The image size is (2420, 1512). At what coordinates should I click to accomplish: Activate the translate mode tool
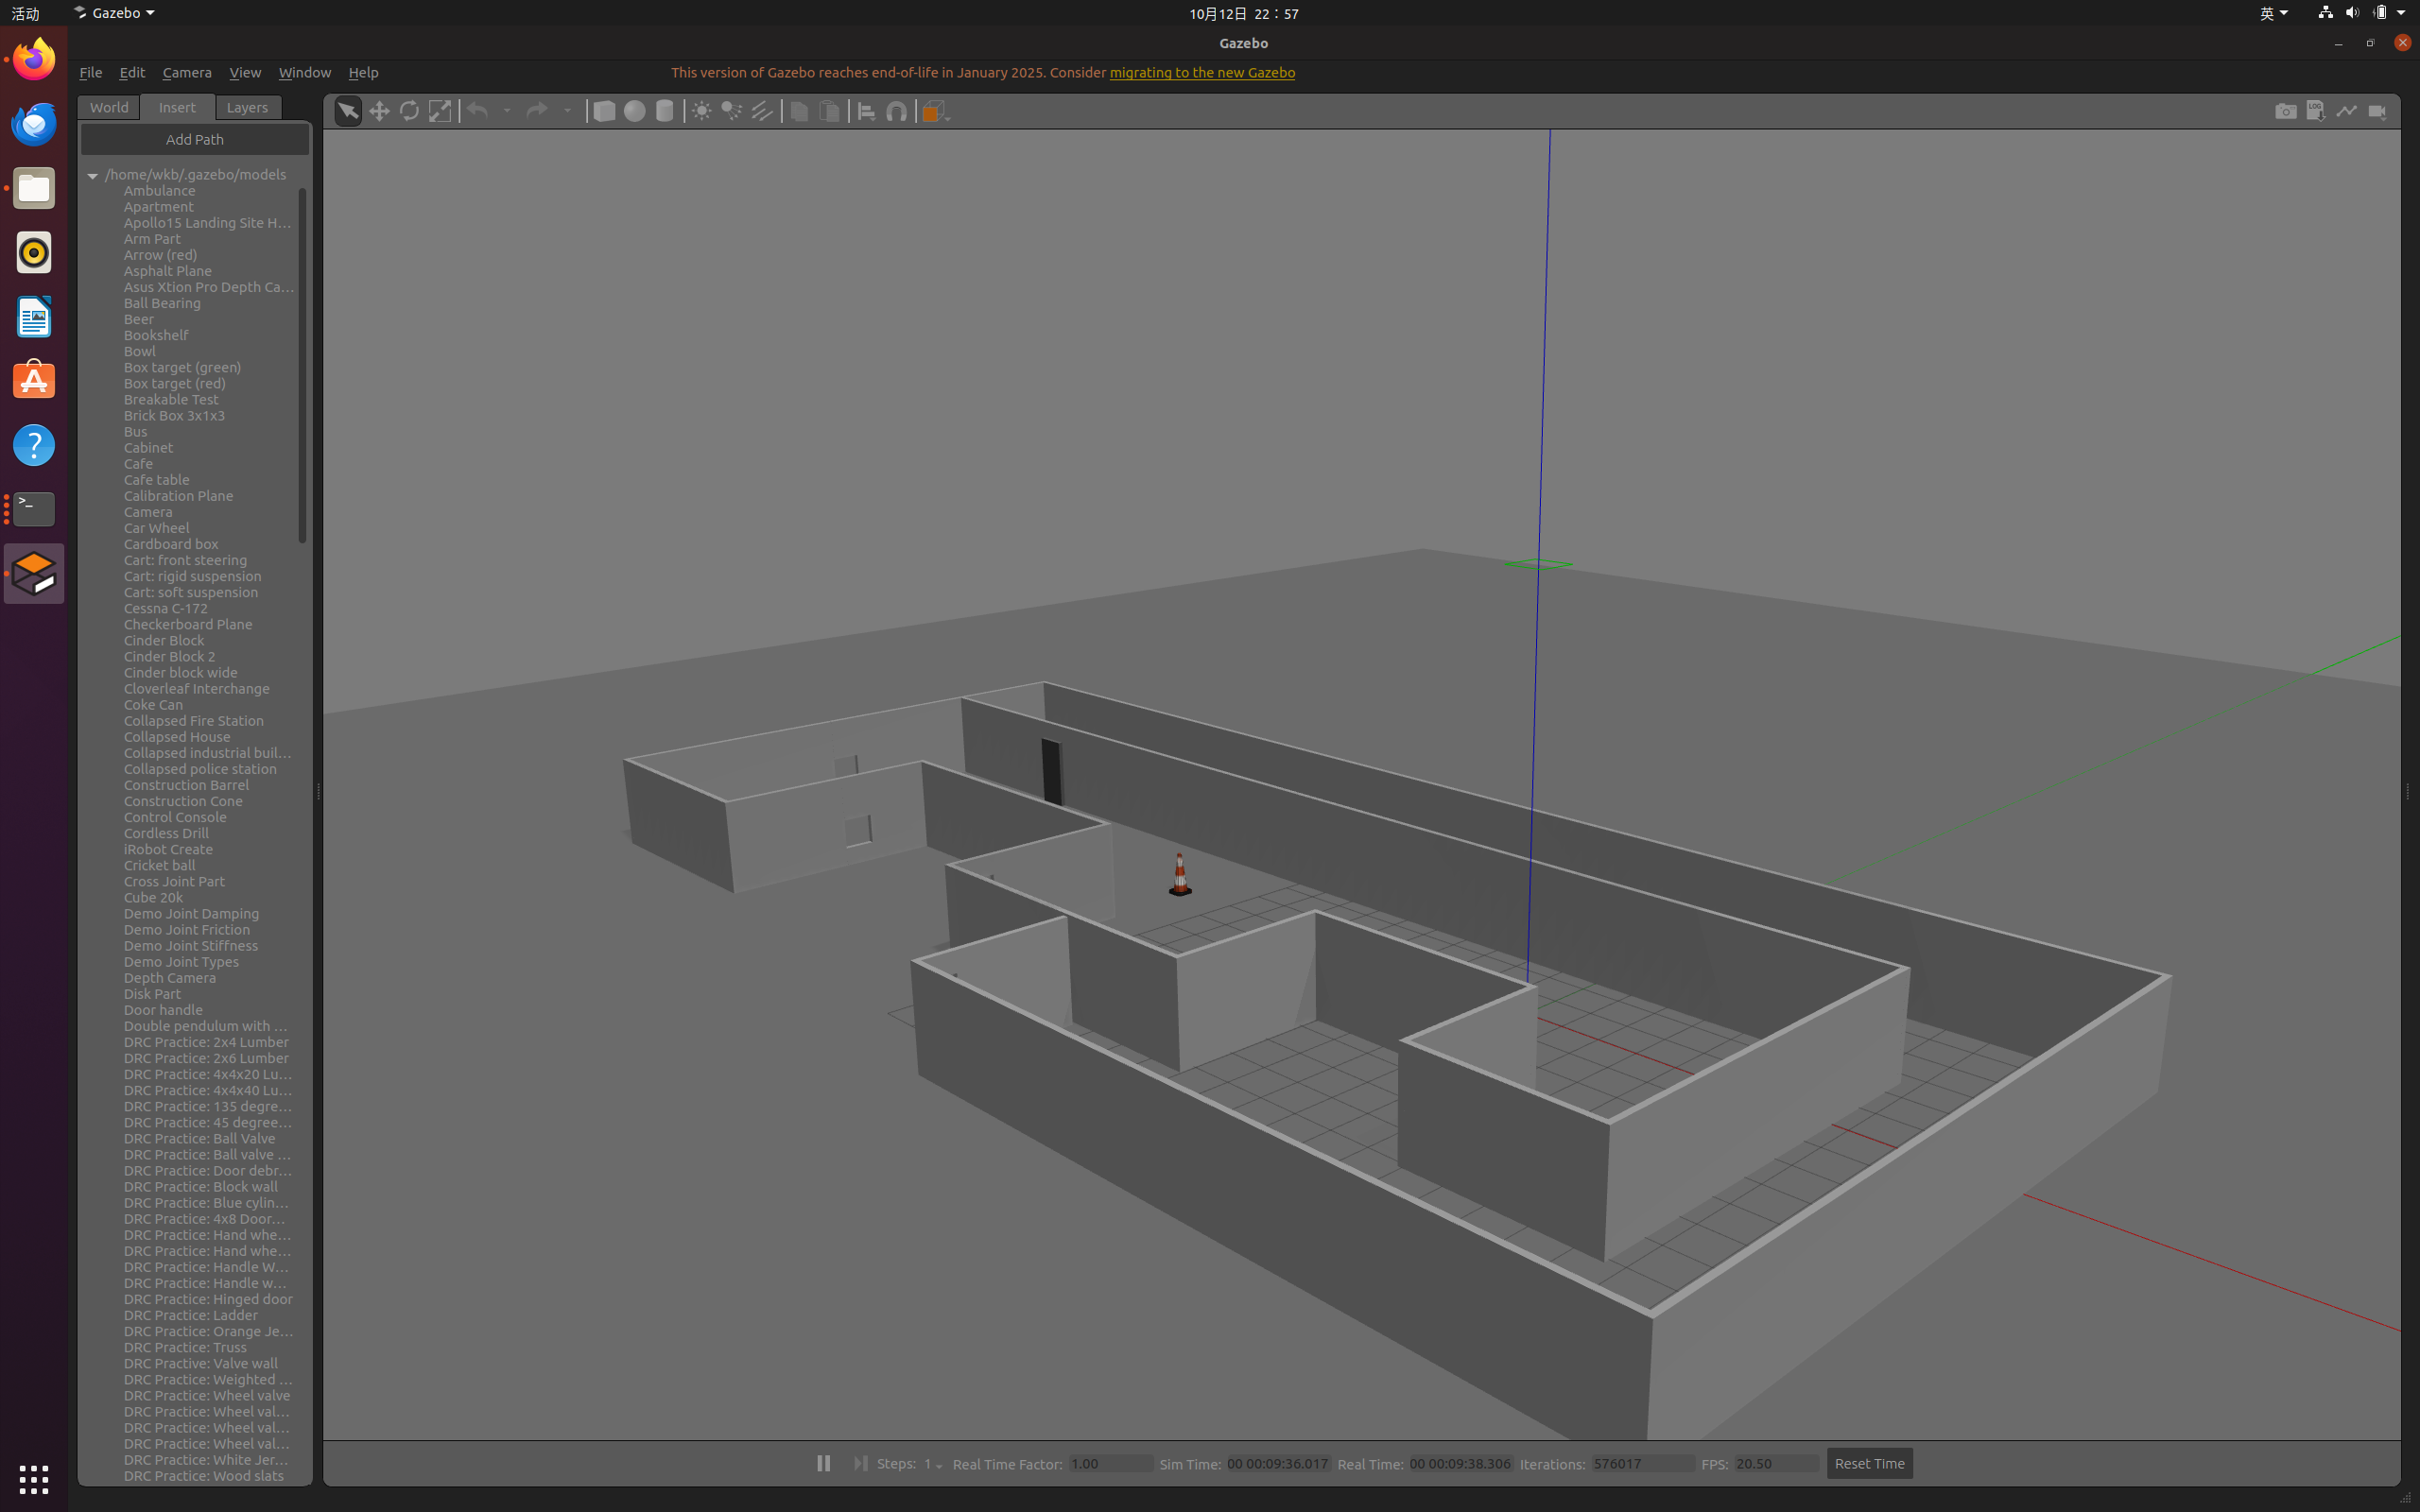[x=379, y=111]
